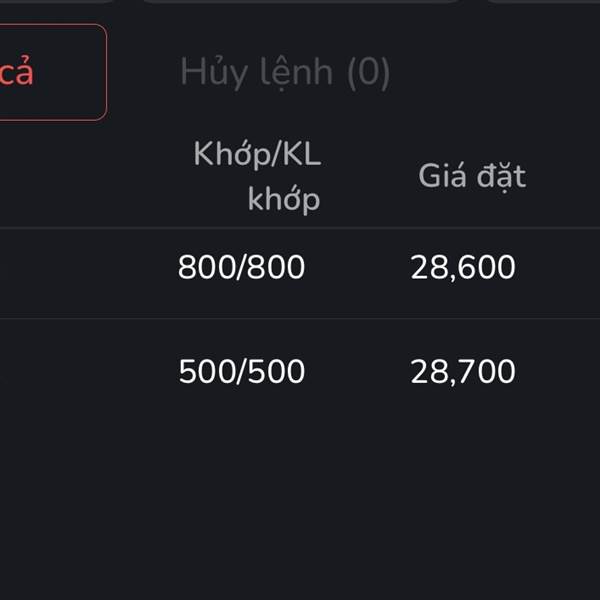This screenshot has width=600, height=600.
Task: Select the 28,600 order price cell
Action: (x=462, y=267)
